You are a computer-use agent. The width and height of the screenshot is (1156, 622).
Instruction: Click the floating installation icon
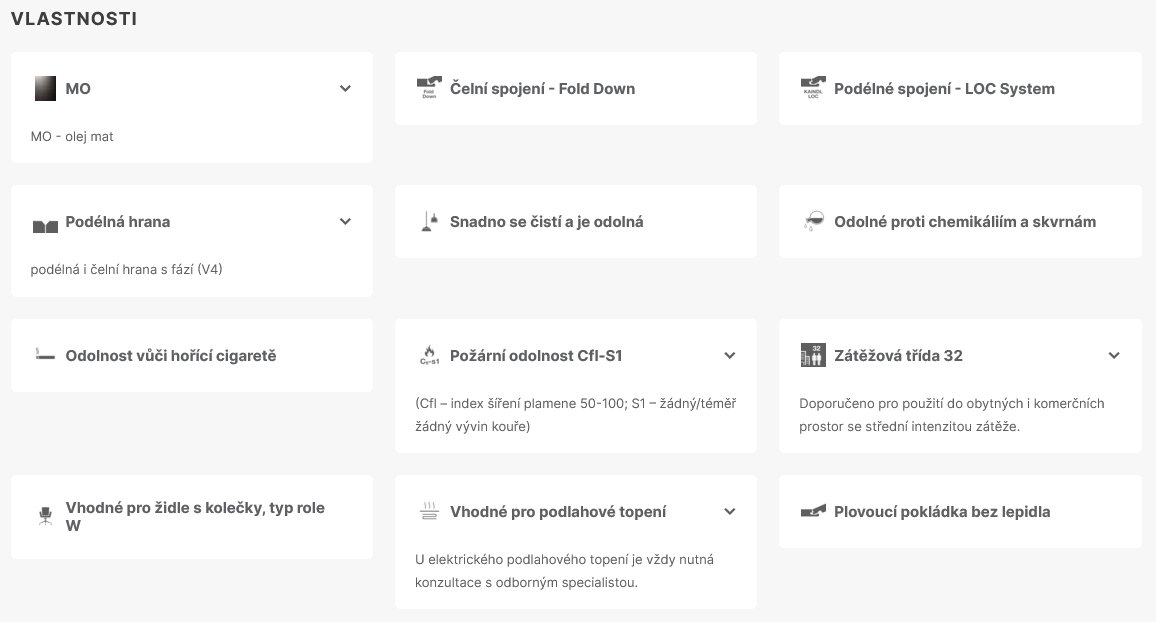coord(812,512)
